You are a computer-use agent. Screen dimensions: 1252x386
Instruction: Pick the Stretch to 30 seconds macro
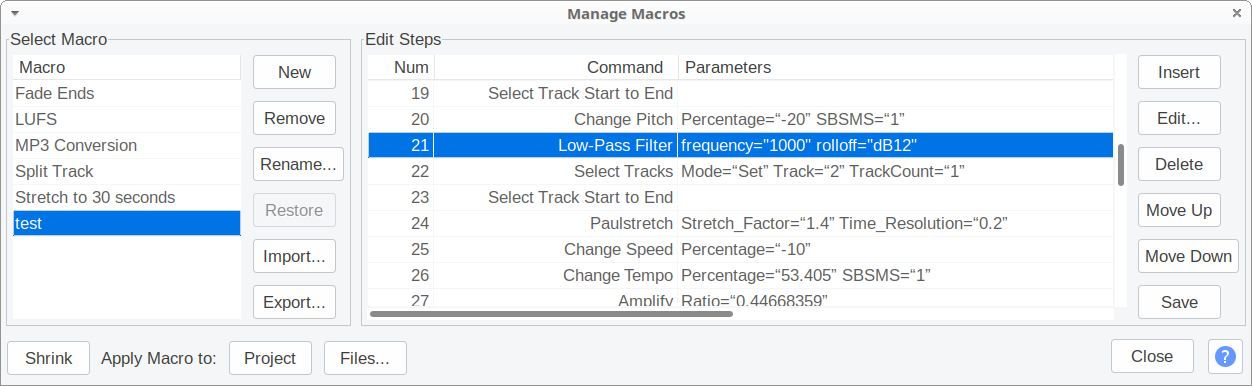click(127, 197)
